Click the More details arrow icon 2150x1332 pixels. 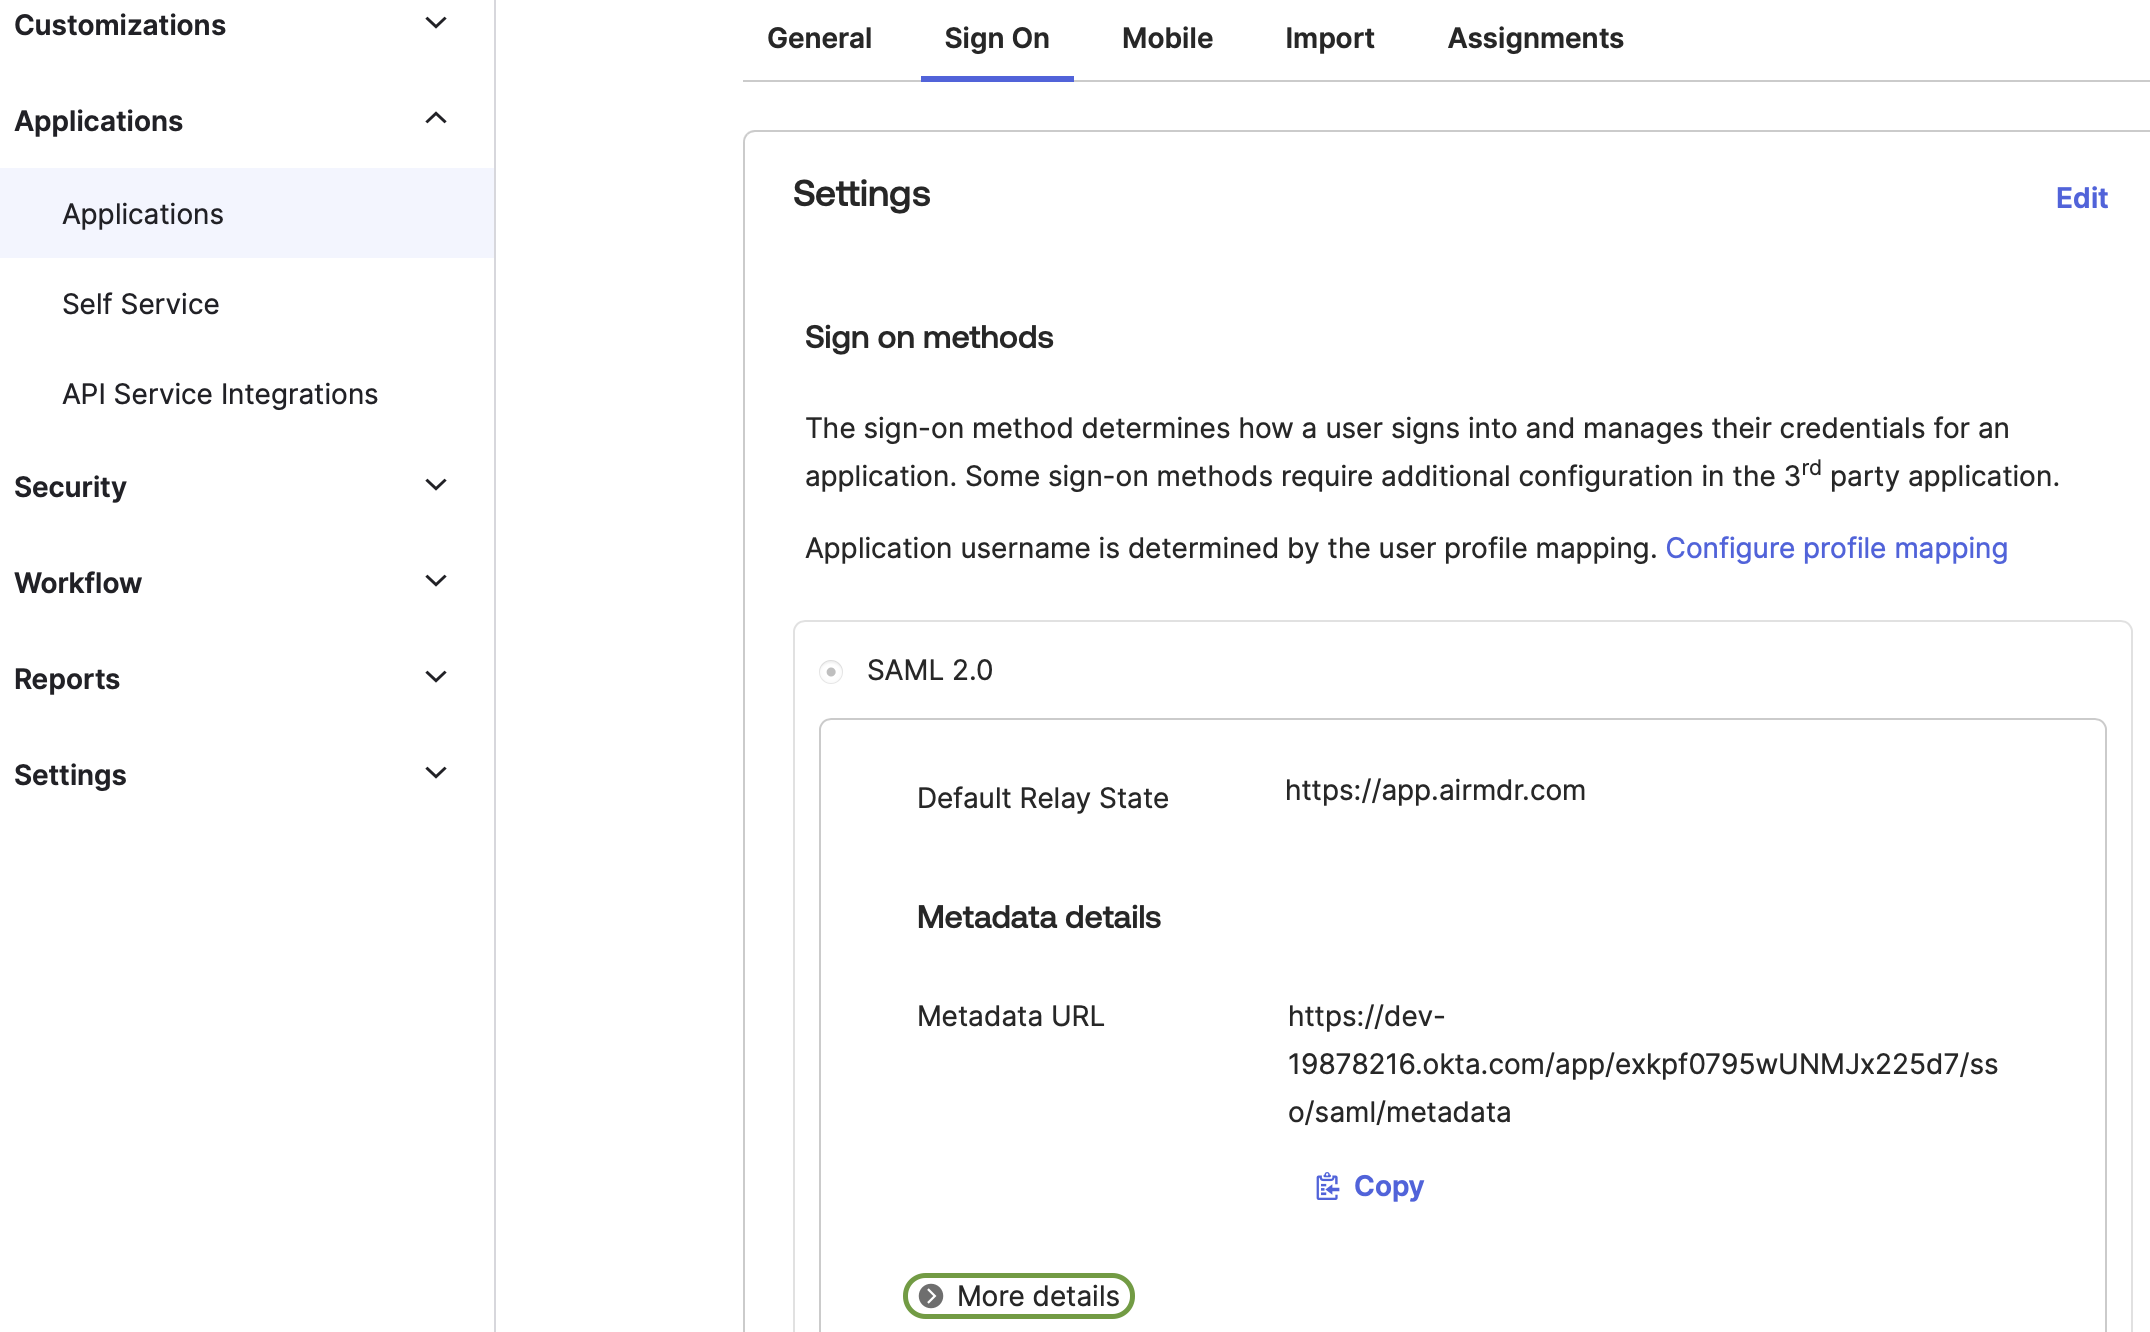tap(931, 1296)
